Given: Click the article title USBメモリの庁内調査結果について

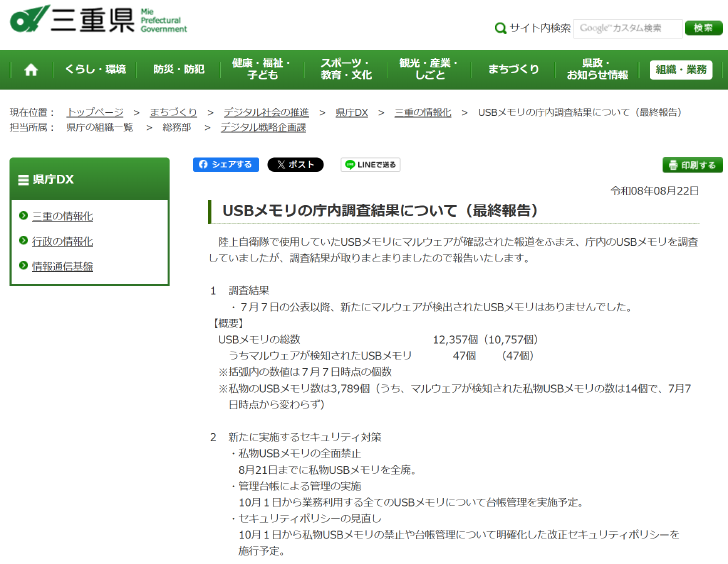Looking at the screenshot, I should pyautogui.click(x=380, y=211).
